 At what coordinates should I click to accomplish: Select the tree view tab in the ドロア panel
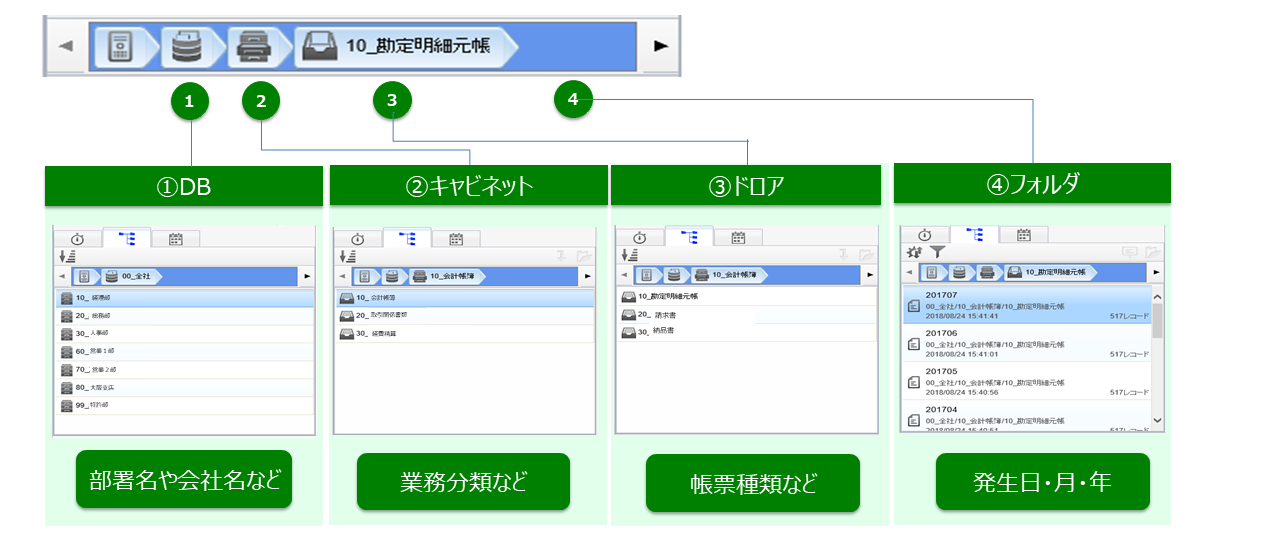[x=689, y=237]
